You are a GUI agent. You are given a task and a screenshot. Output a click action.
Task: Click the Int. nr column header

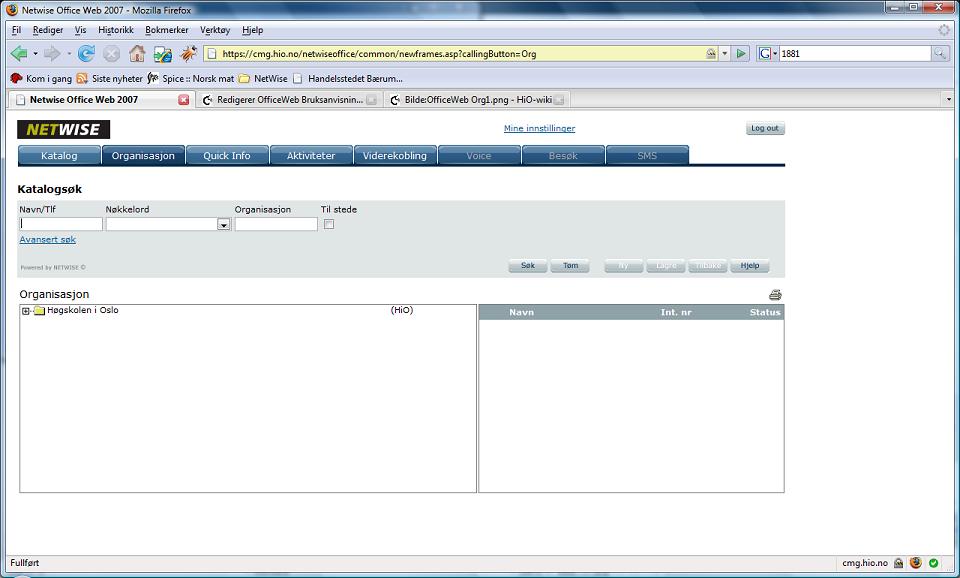click(x=676, y=312)
